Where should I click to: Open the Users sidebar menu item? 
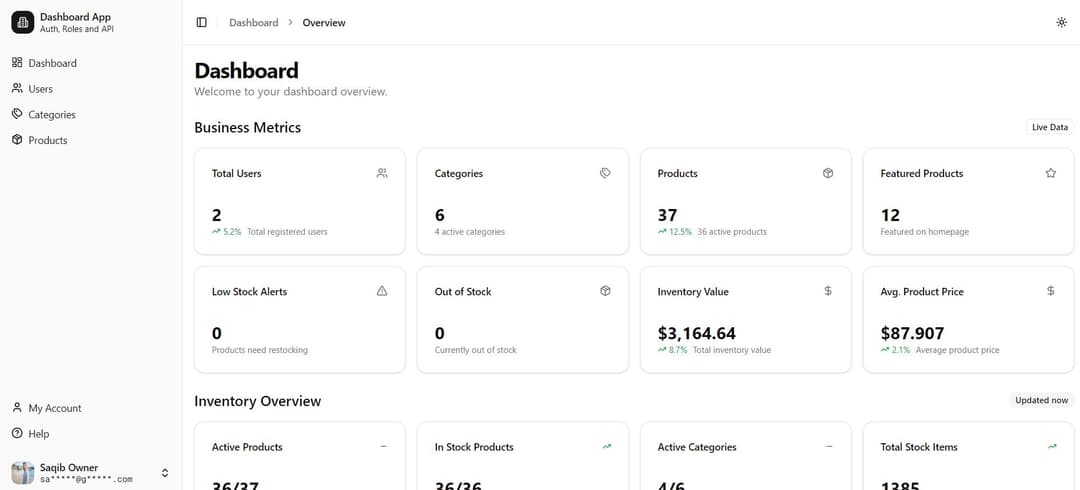[91, 89]
